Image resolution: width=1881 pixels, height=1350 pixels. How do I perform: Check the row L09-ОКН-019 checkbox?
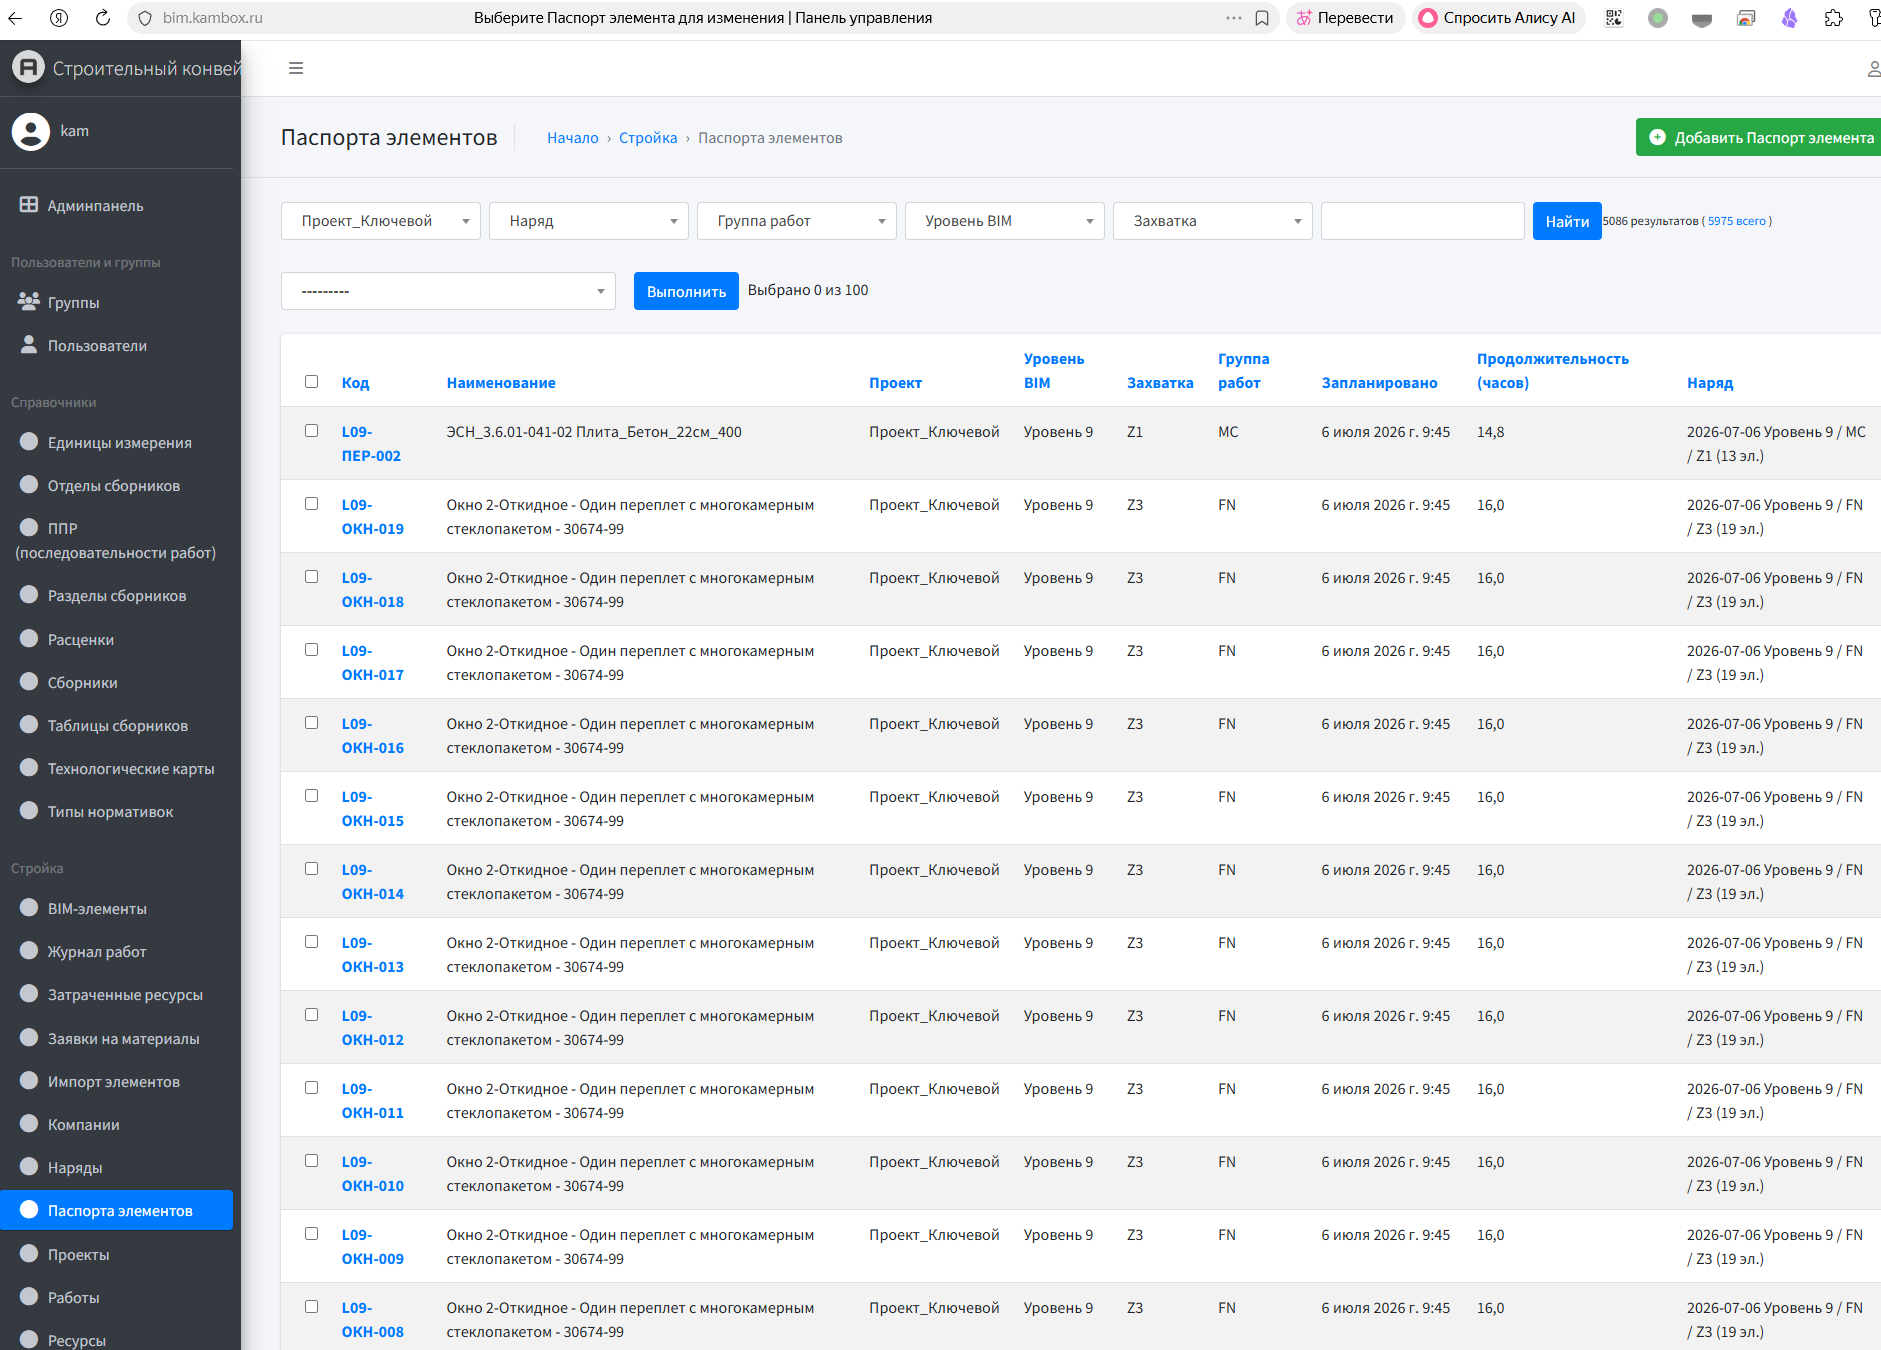point(312,504)
